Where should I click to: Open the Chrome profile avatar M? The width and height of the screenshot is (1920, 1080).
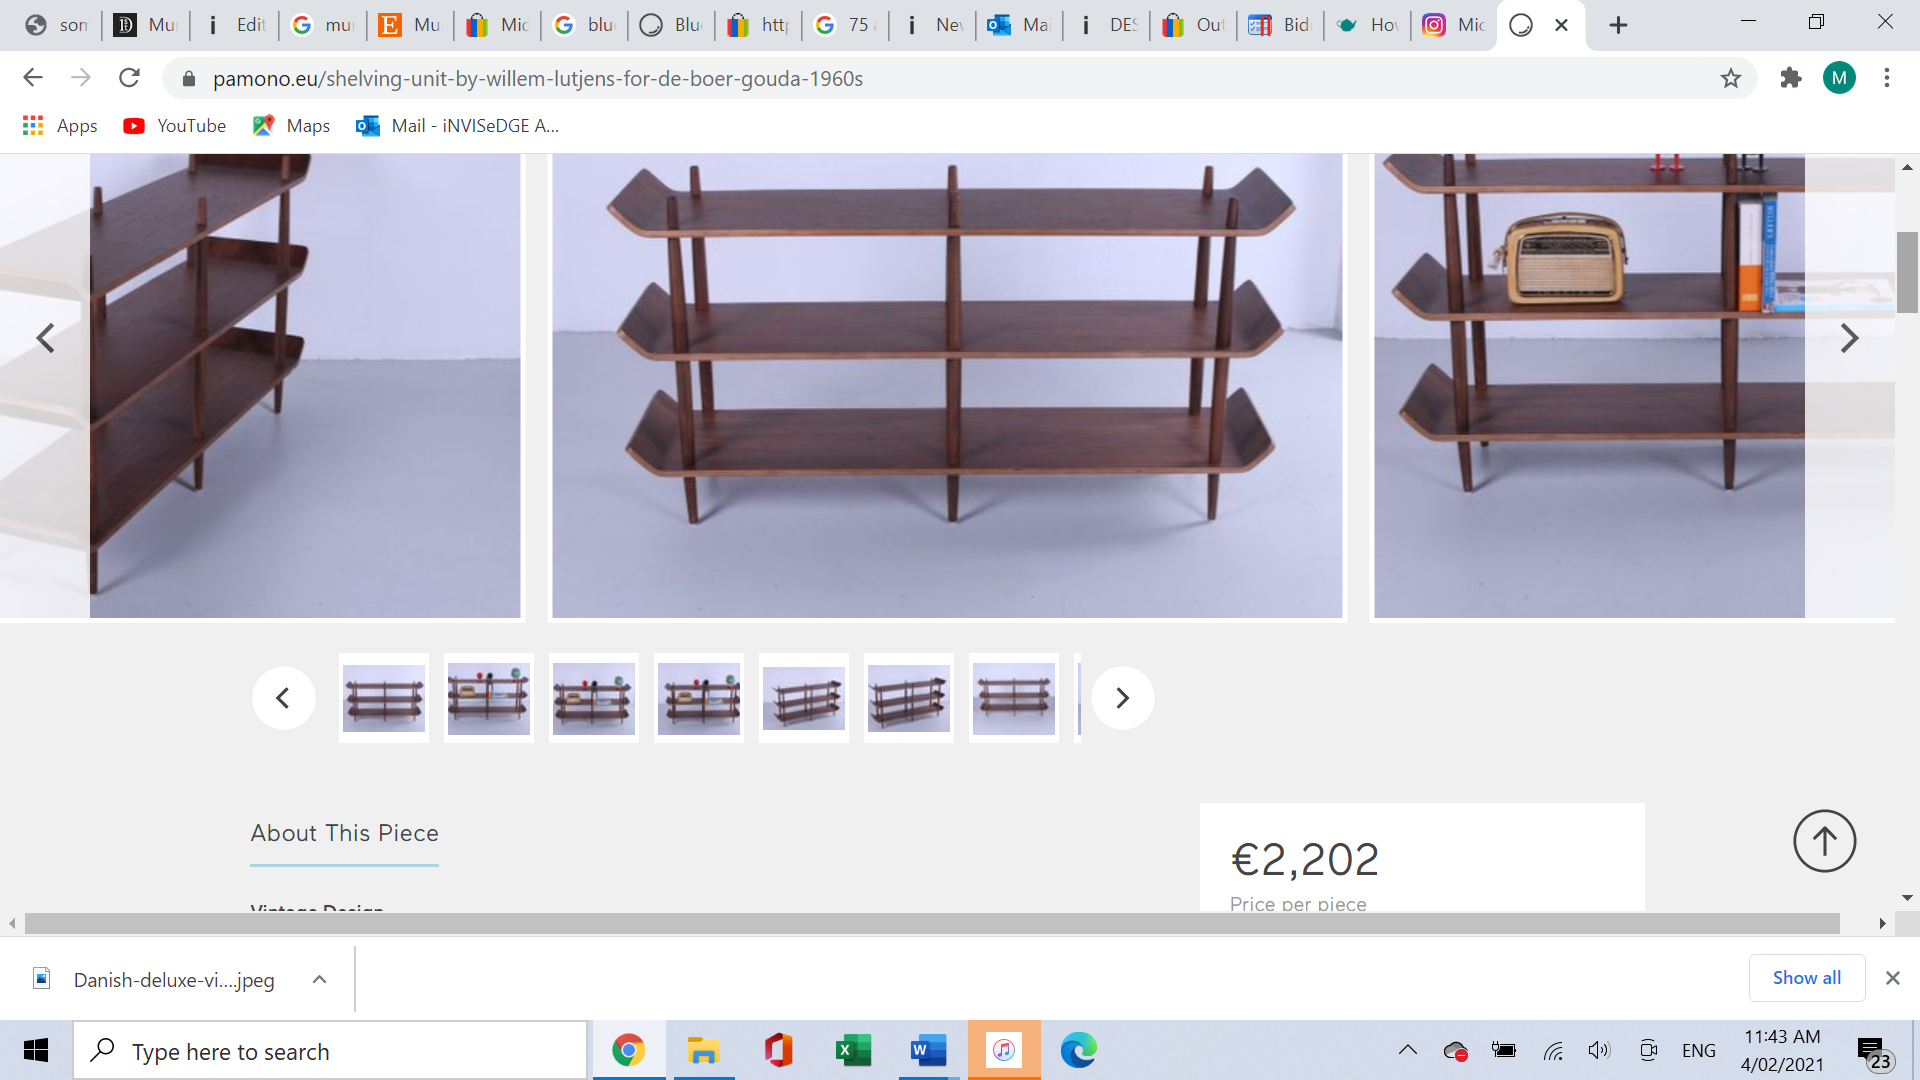(x=1839, y=78)
